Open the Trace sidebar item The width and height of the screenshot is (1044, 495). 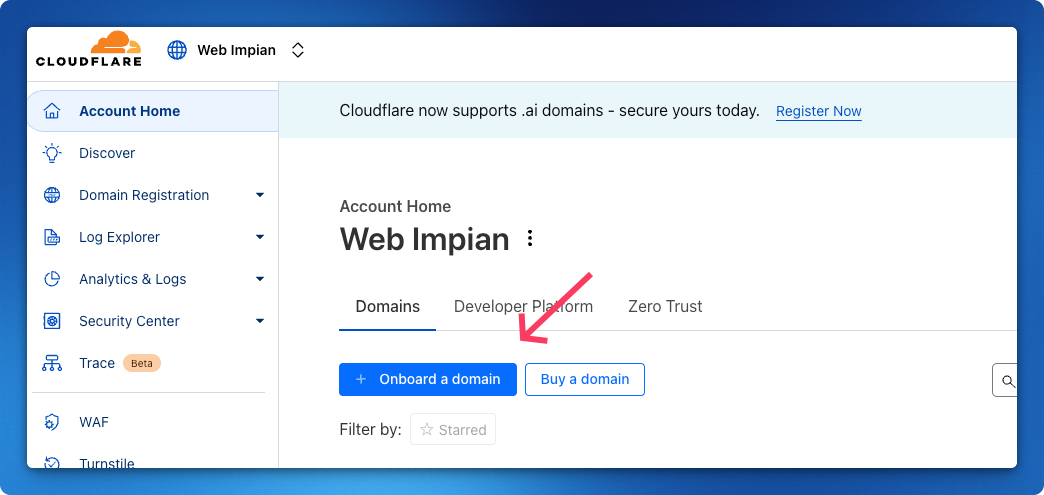point(97,363)
